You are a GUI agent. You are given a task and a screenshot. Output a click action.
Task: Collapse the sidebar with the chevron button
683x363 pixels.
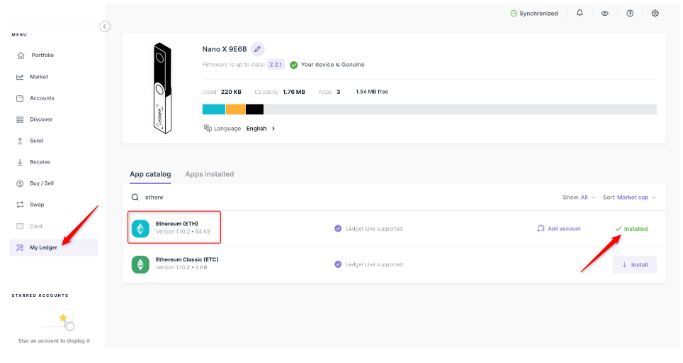pos(105,27)
